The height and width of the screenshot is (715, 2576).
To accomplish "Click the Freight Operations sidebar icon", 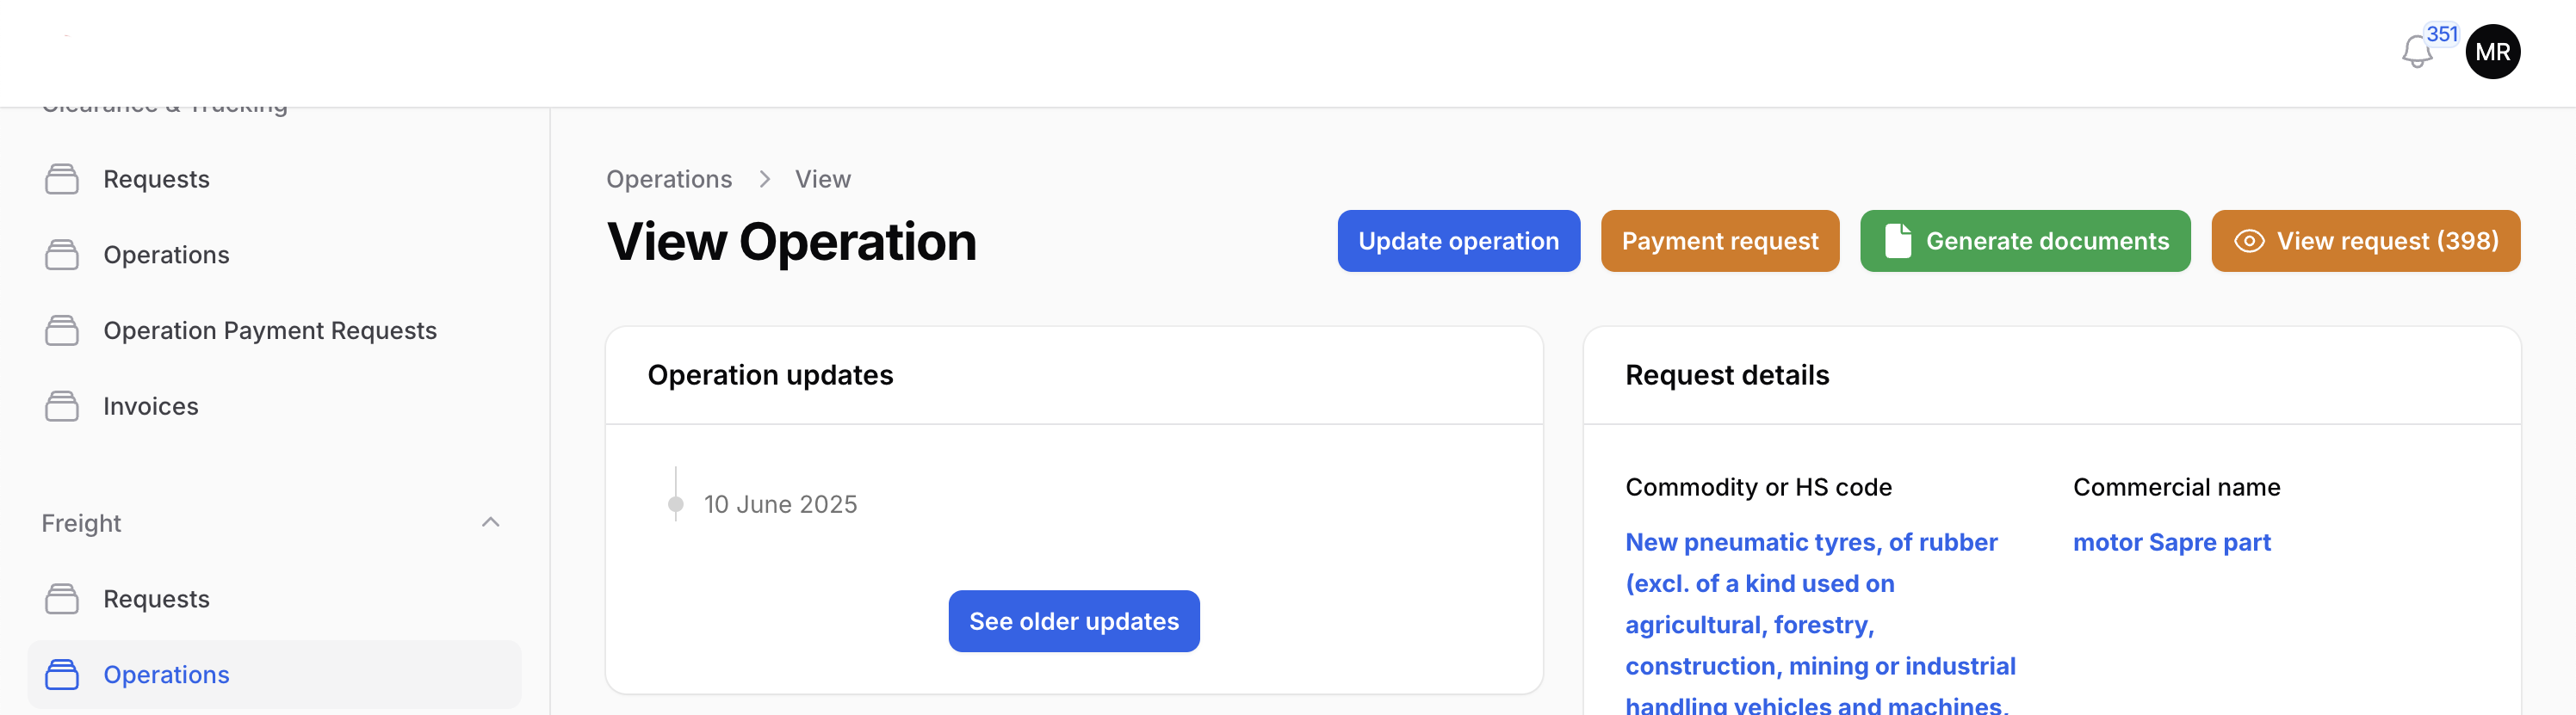I will coord(62,675).
